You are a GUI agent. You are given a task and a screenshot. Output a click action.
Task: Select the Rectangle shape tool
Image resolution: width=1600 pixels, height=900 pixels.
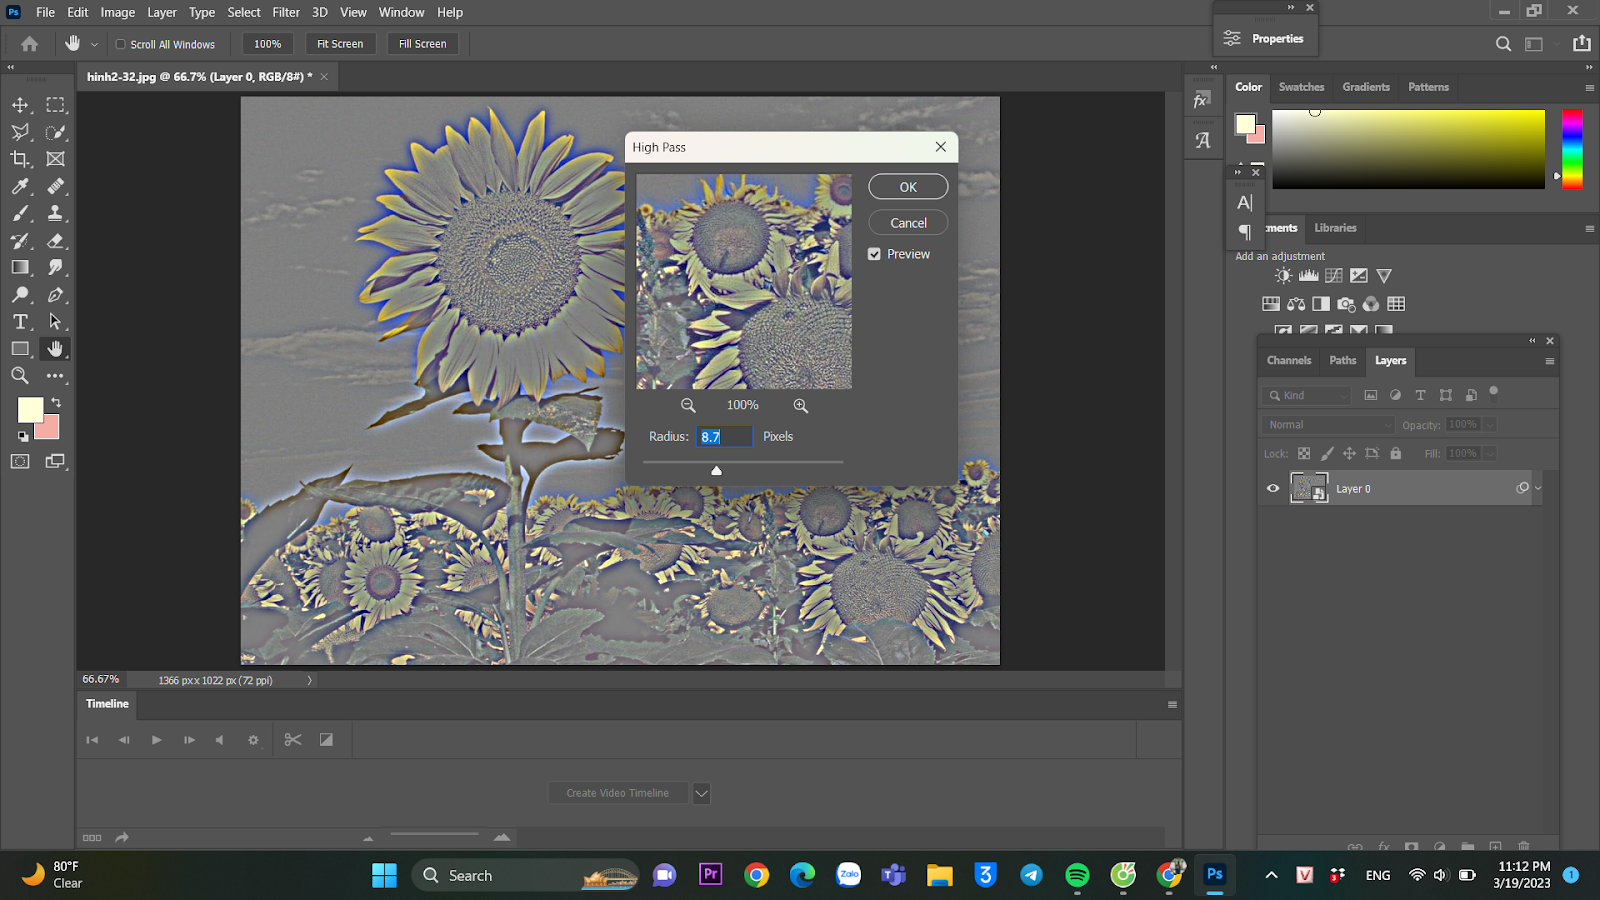click(20, 348)
